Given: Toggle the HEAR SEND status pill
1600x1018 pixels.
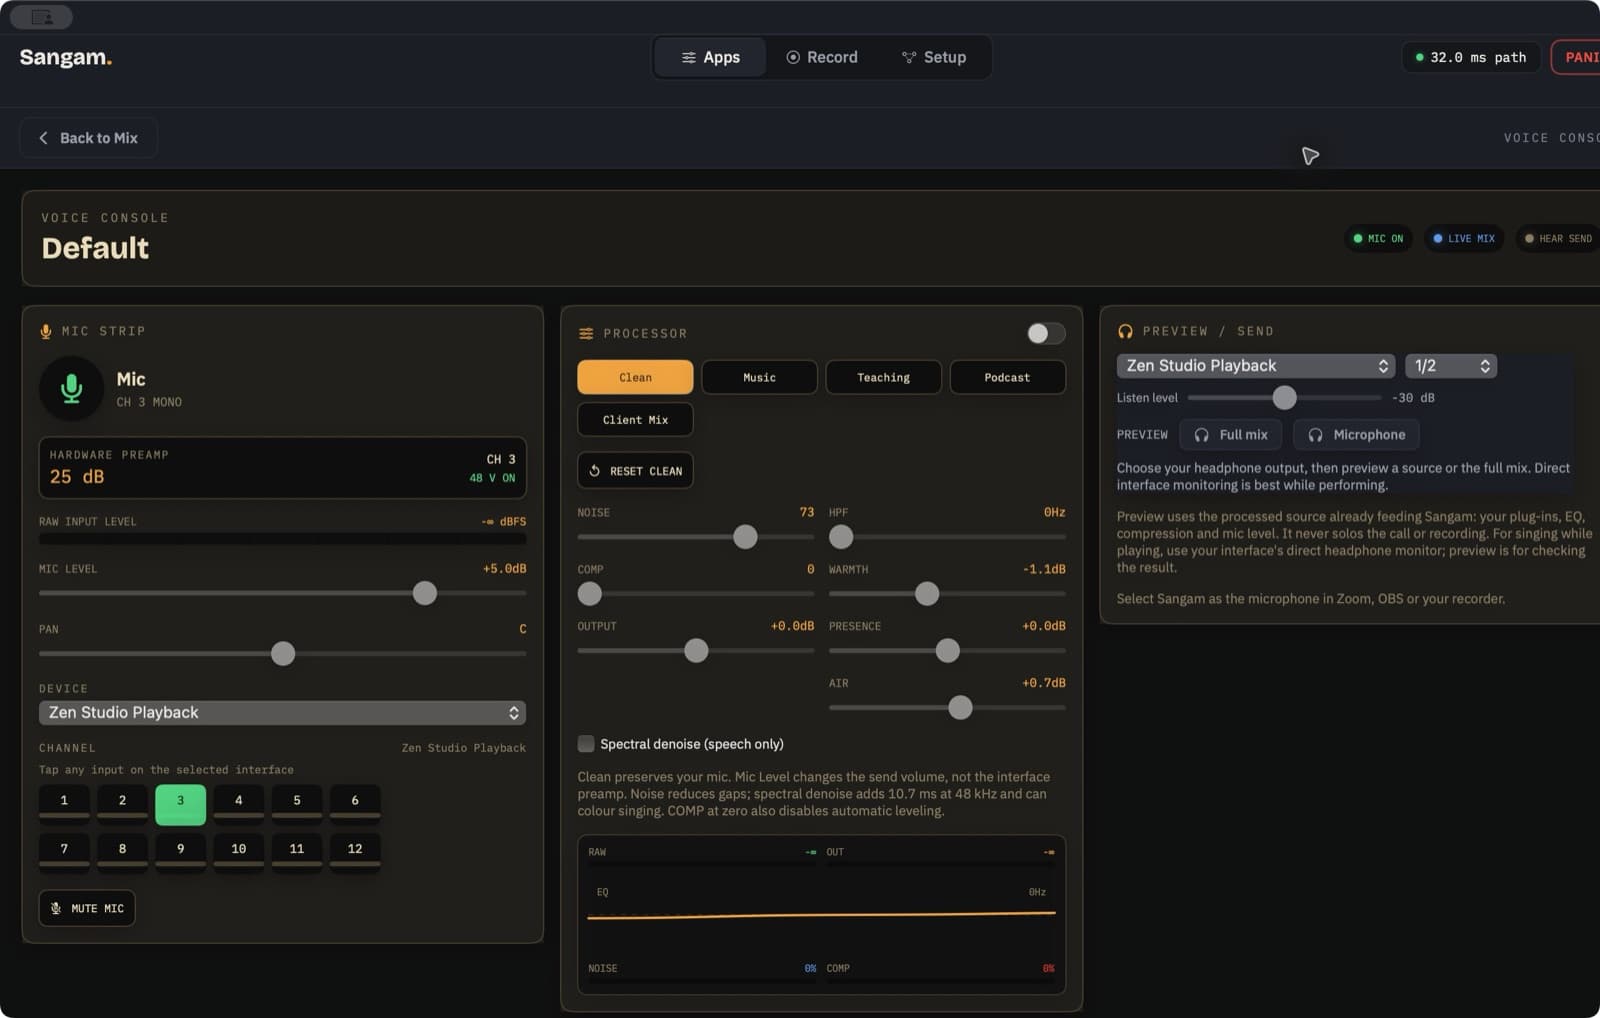Looking at the screenshot, I should (x=1559, y=238).
